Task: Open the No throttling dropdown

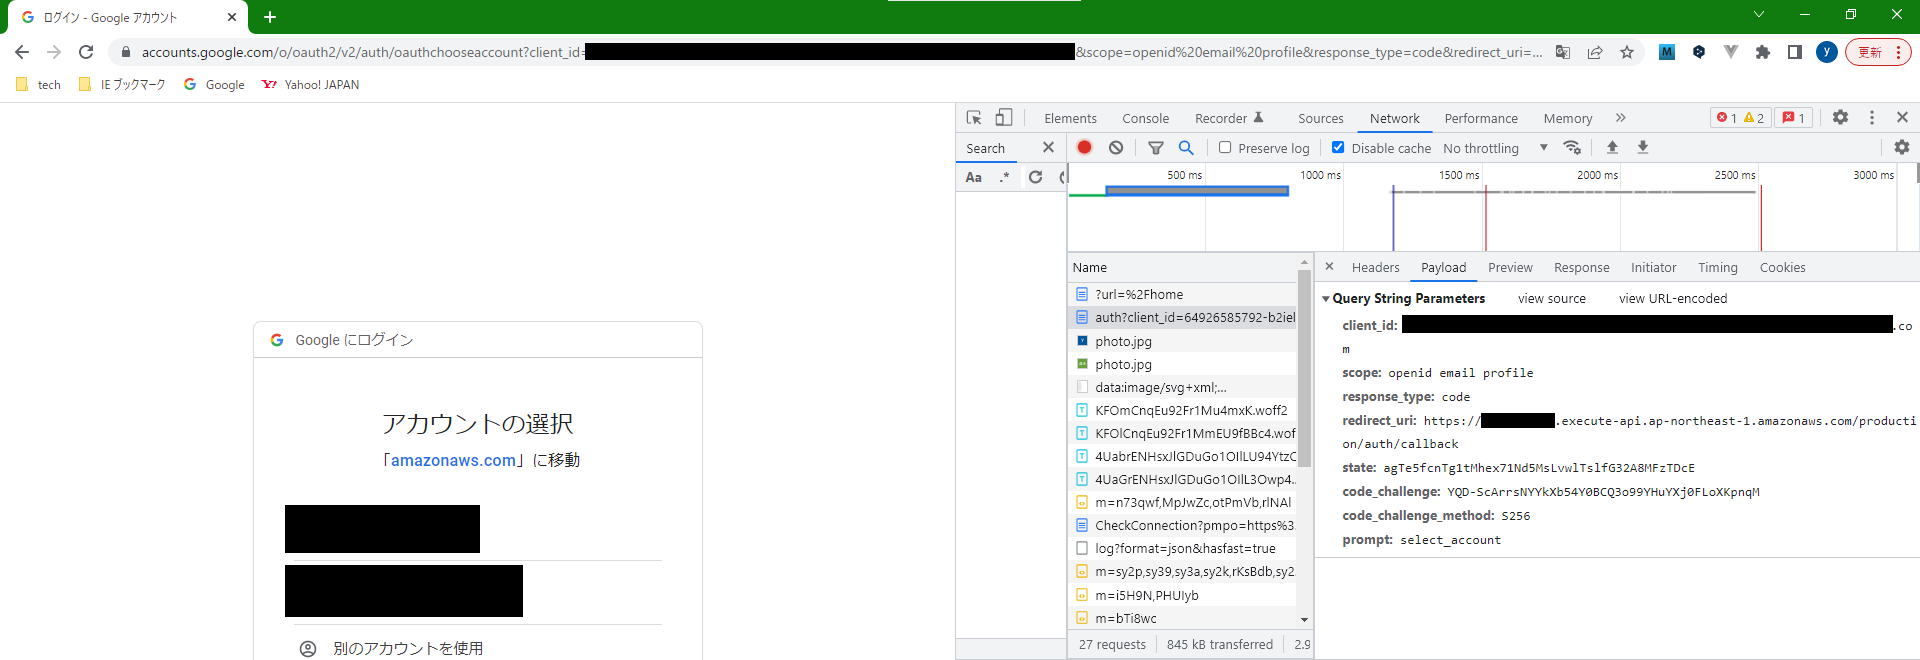Action: coord(1495,148)
